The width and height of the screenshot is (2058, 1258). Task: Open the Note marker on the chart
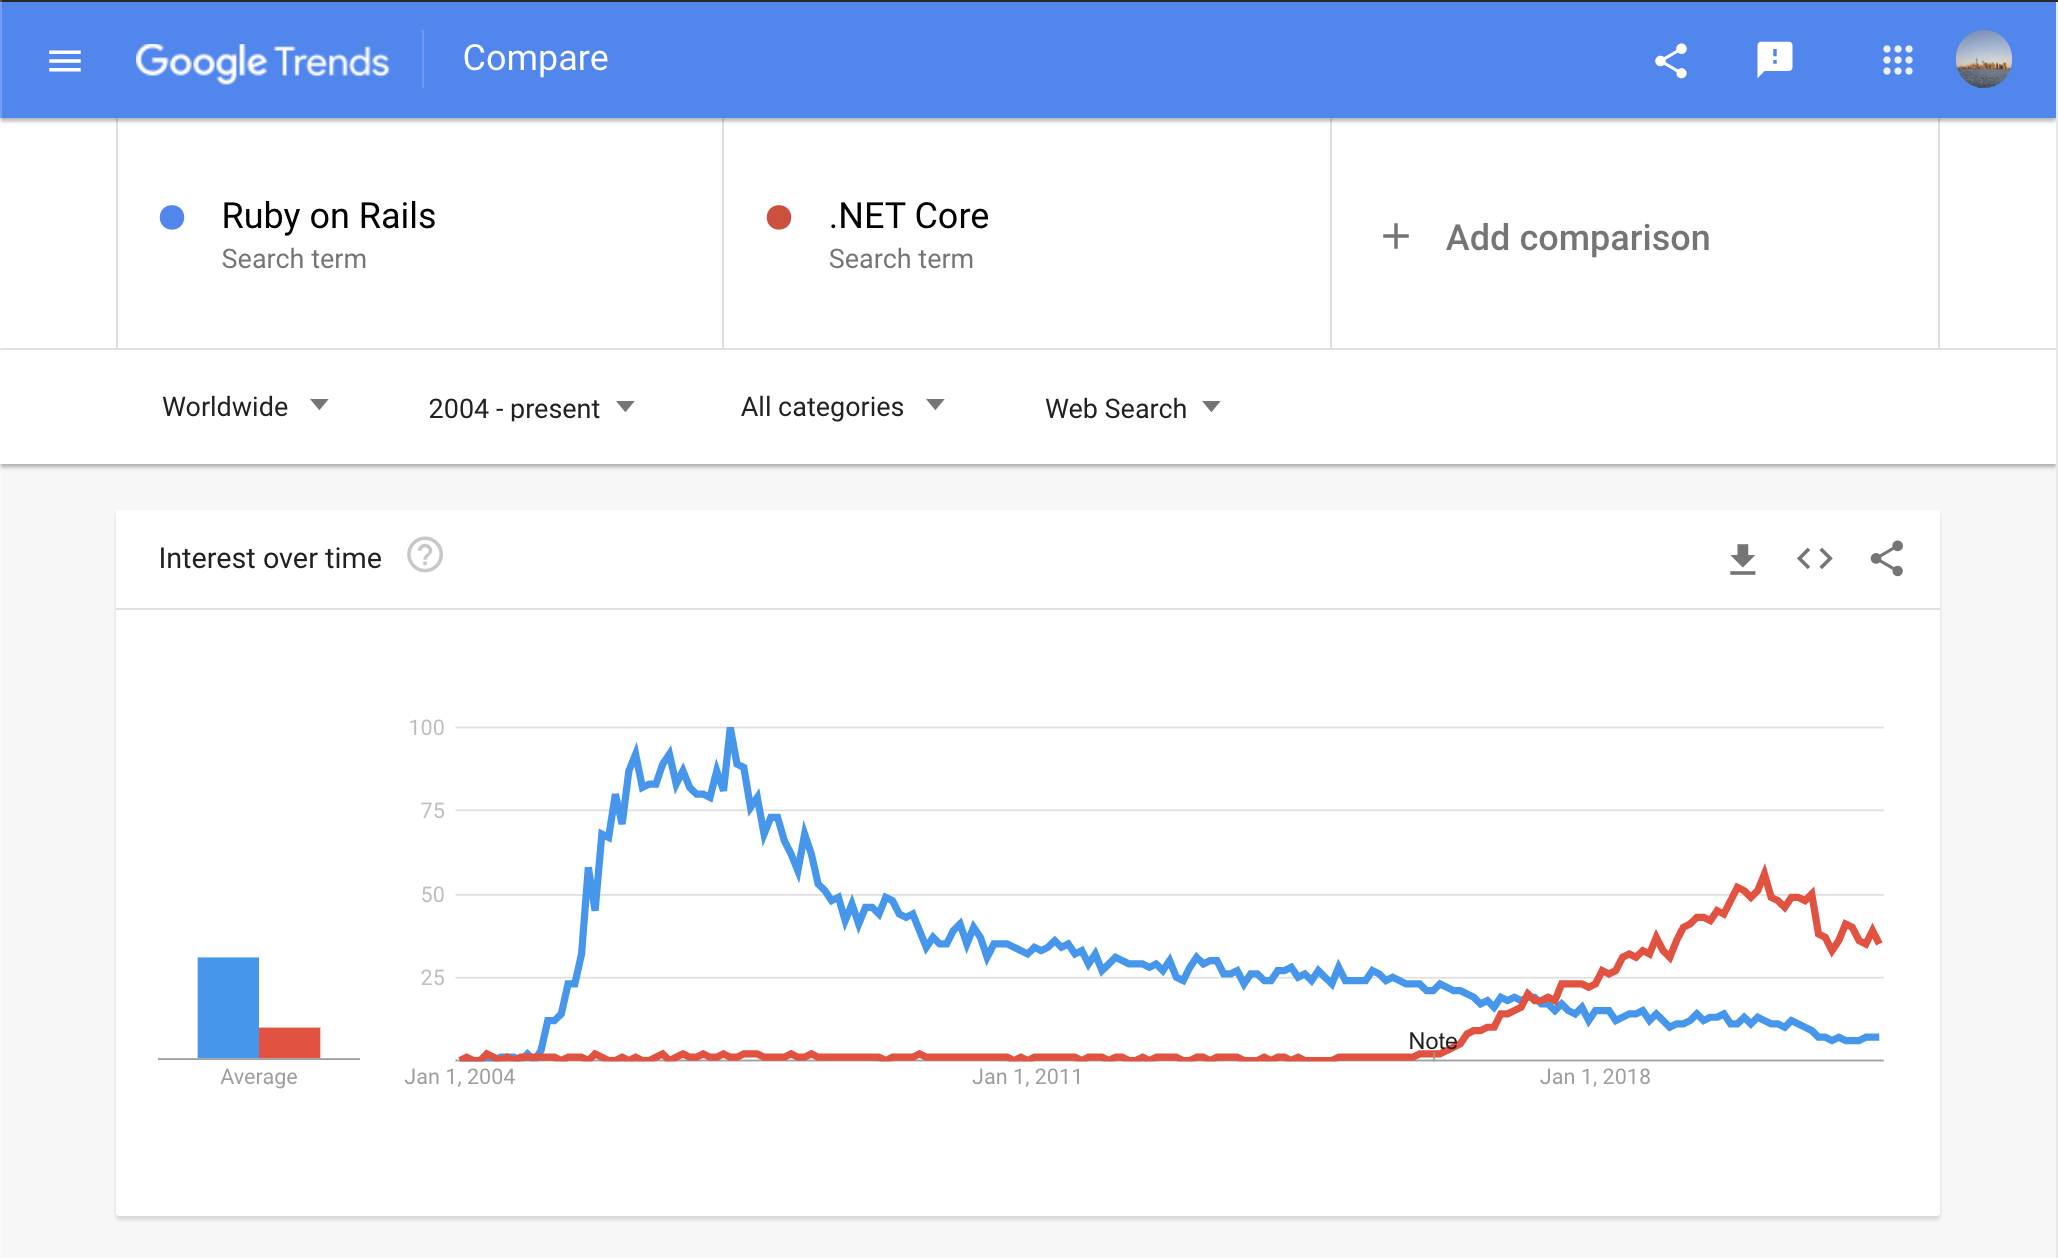[1432, 1041]
